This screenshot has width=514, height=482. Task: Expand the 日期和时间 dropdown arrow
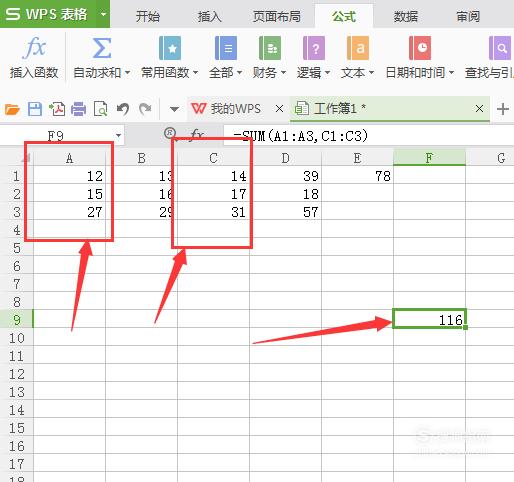451,72
